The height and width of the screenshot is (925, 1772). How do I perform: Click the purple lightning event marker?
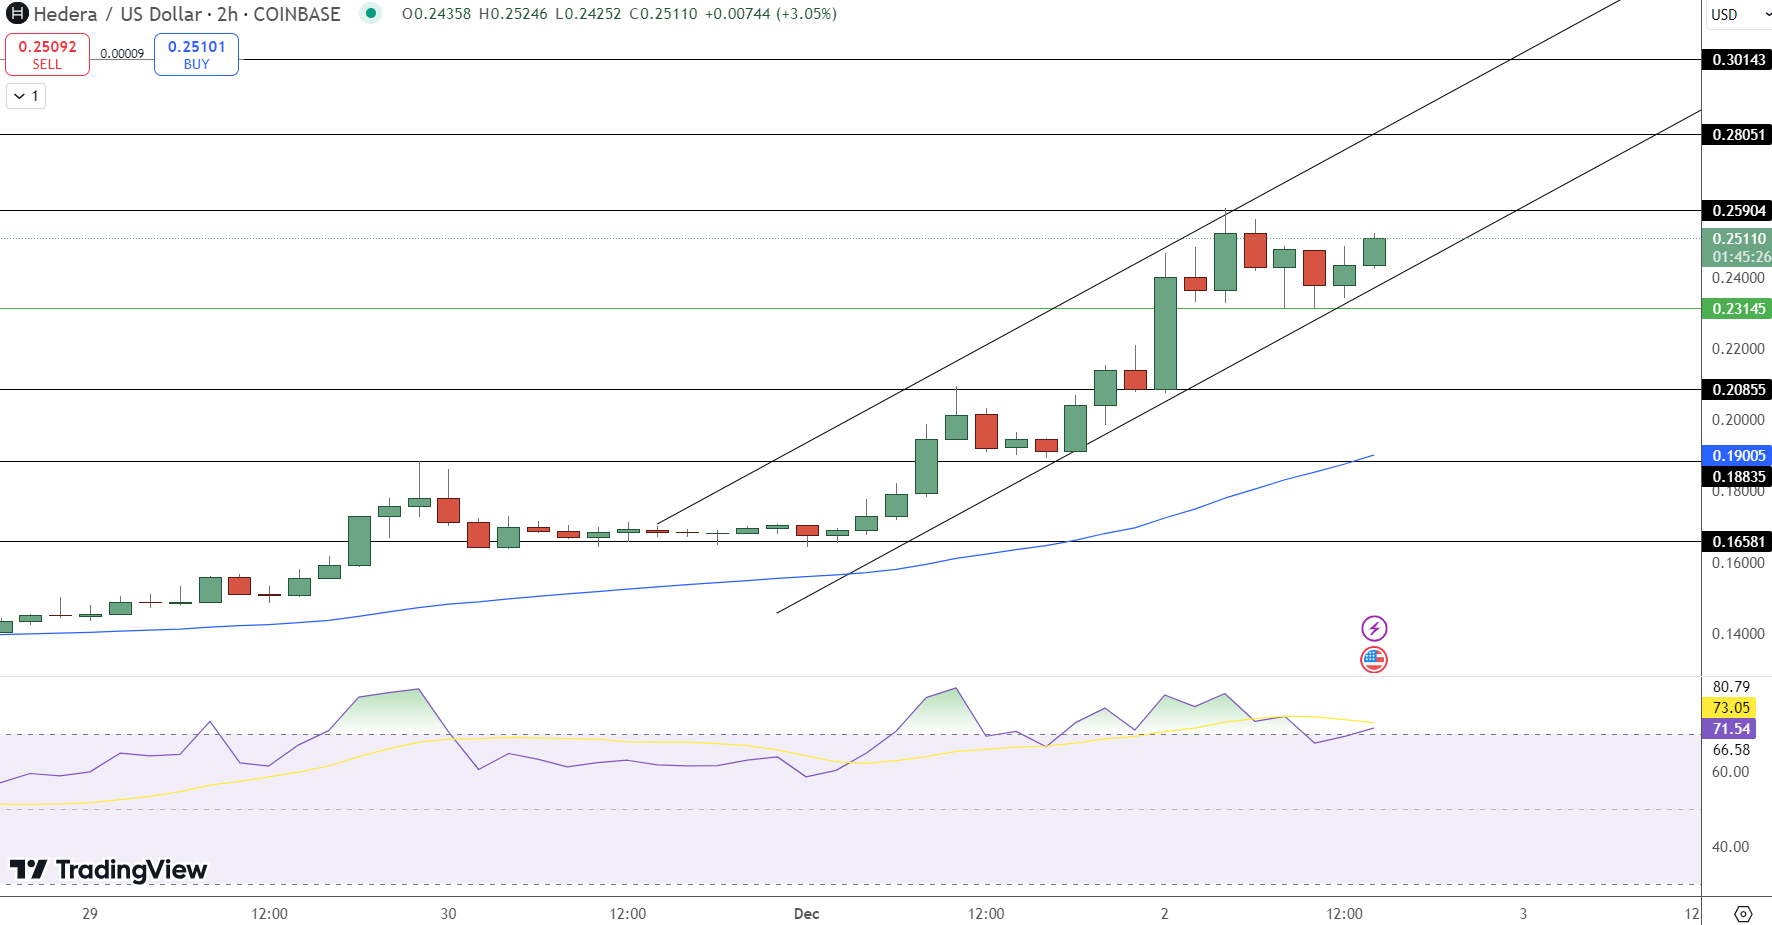coord(1374,628)
